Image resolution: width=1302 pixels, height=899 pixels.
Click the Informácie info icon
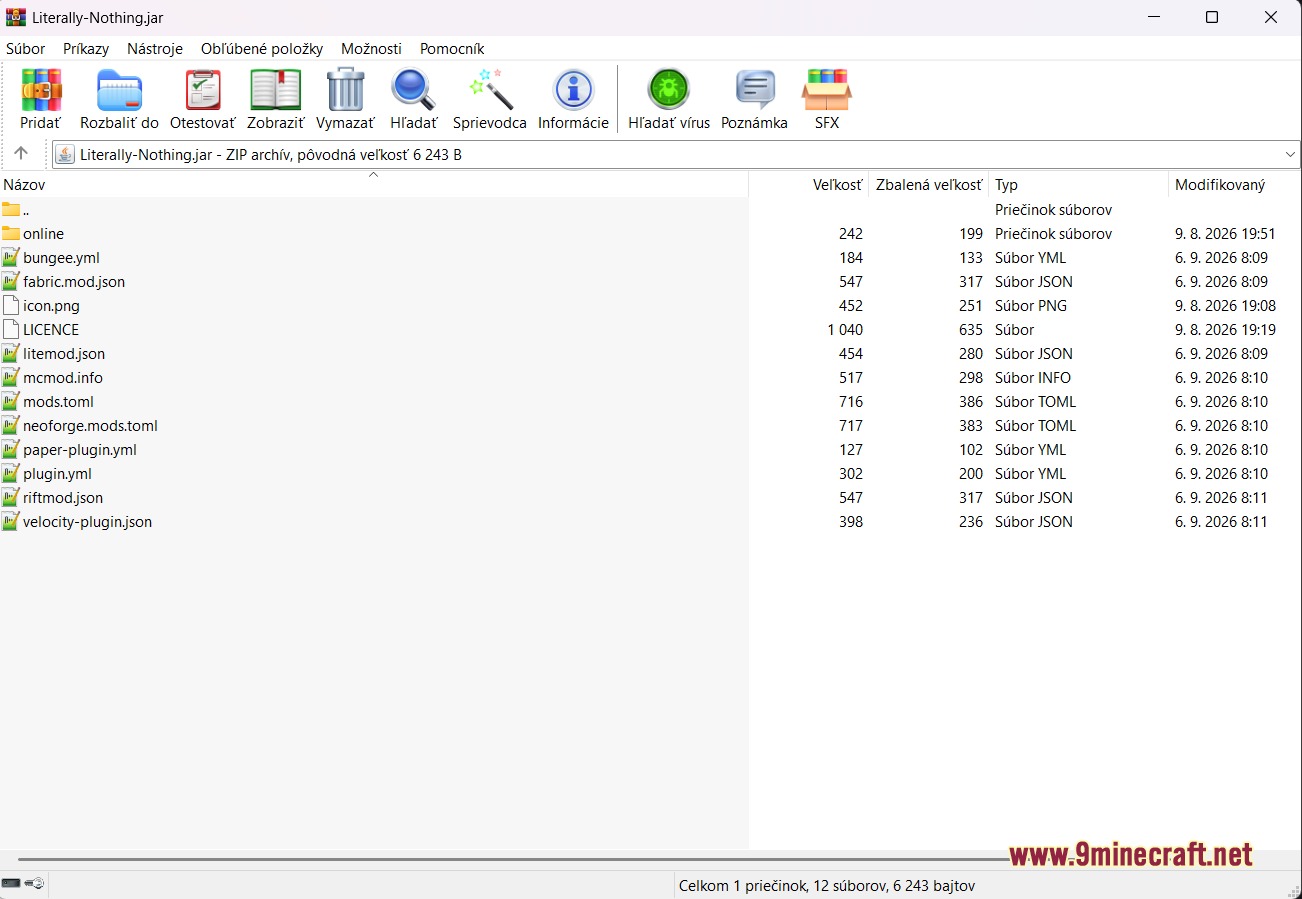click(573, 90)
